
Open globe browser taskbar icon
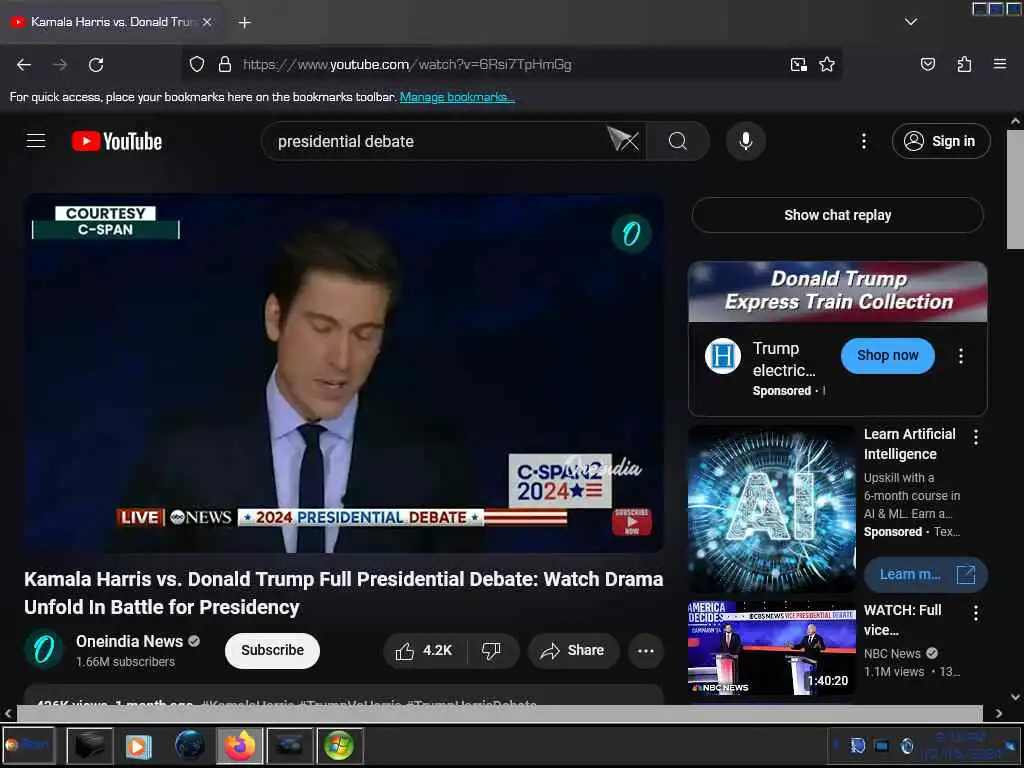click(x=189, y=745)
